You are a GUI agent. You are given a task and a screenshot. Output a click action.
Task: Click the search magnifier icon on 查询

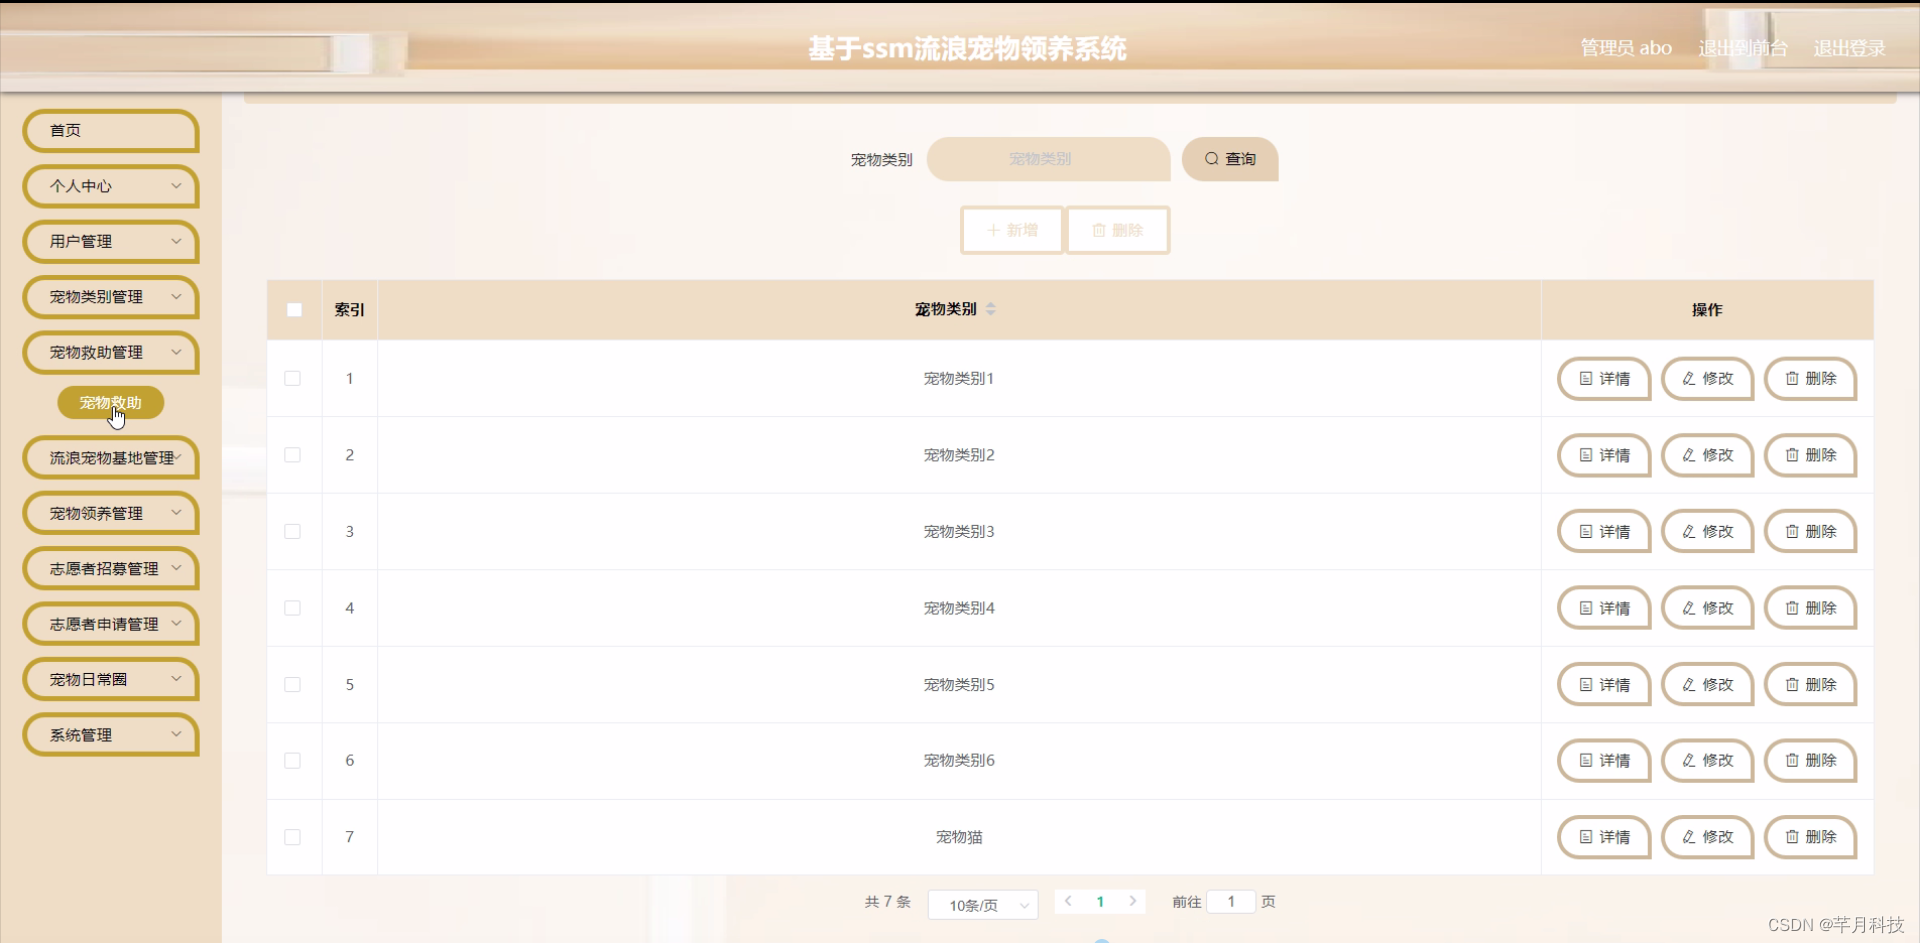click(1211, 159)
